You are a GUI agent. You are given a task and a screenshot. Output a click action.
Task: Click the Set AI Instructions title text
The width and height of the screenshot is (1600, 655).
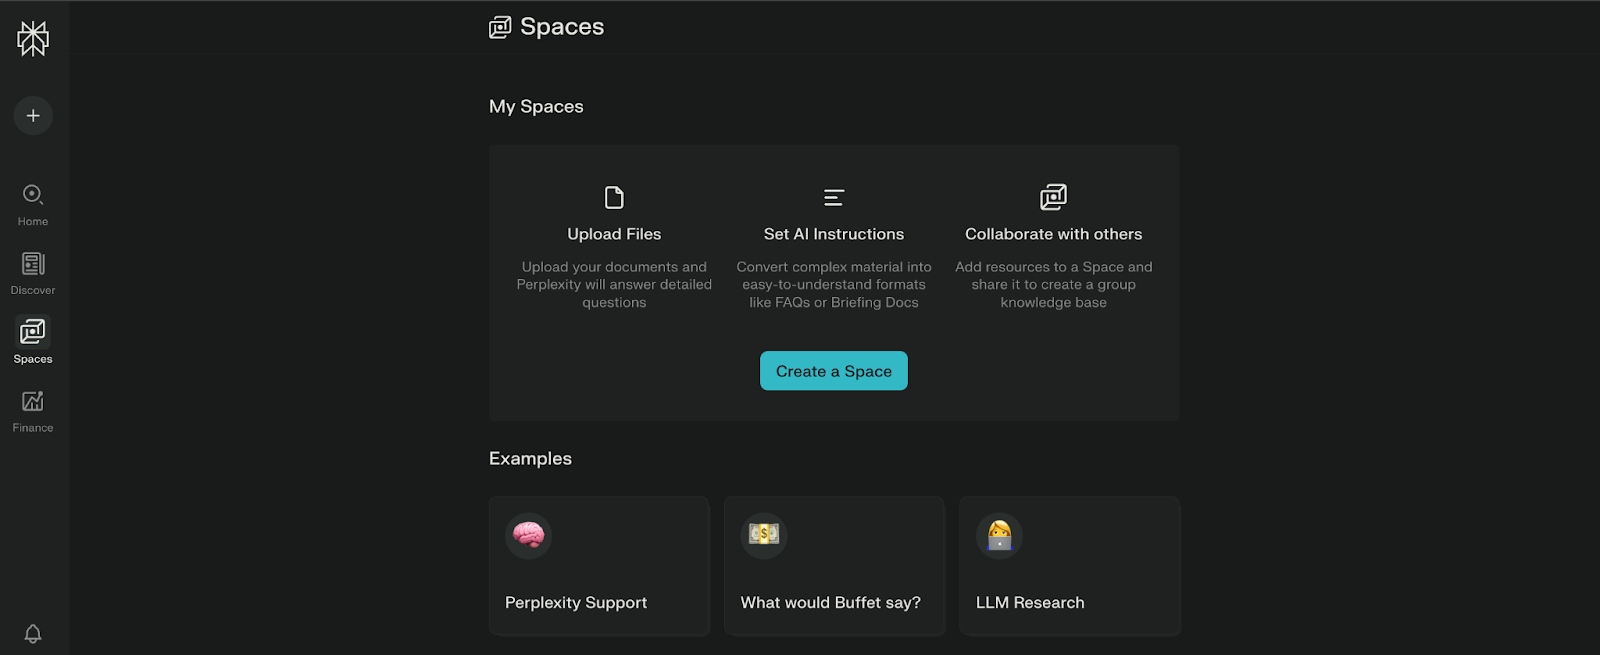pyautogui.click(x=834, y=234)
